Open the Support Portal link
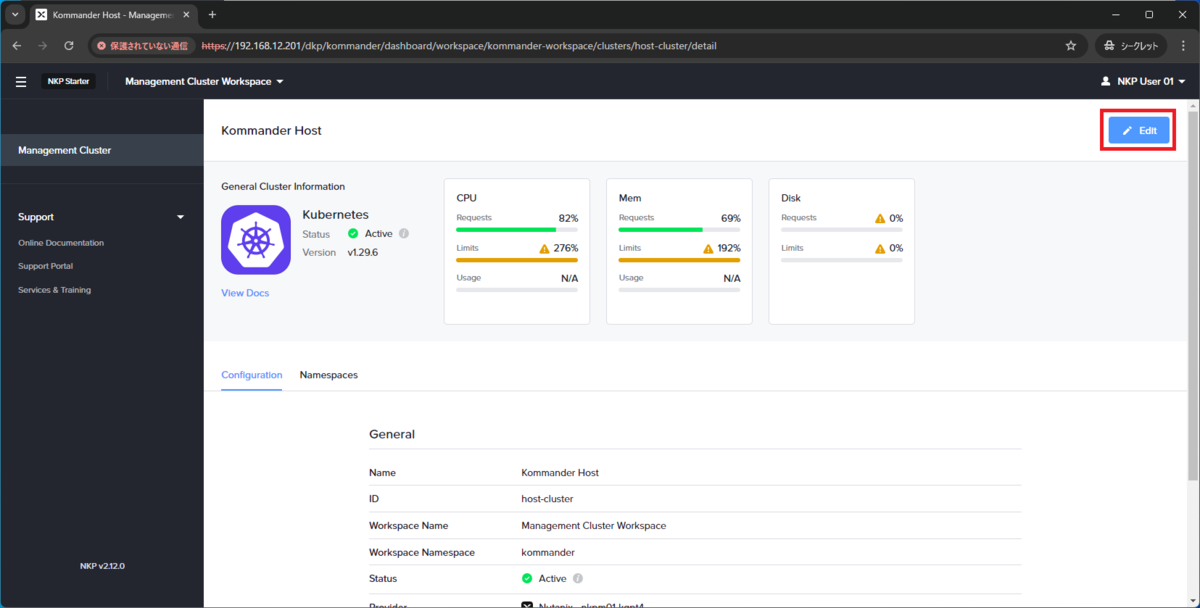Viewport: 1200px width, 608px height. point(45,266)
